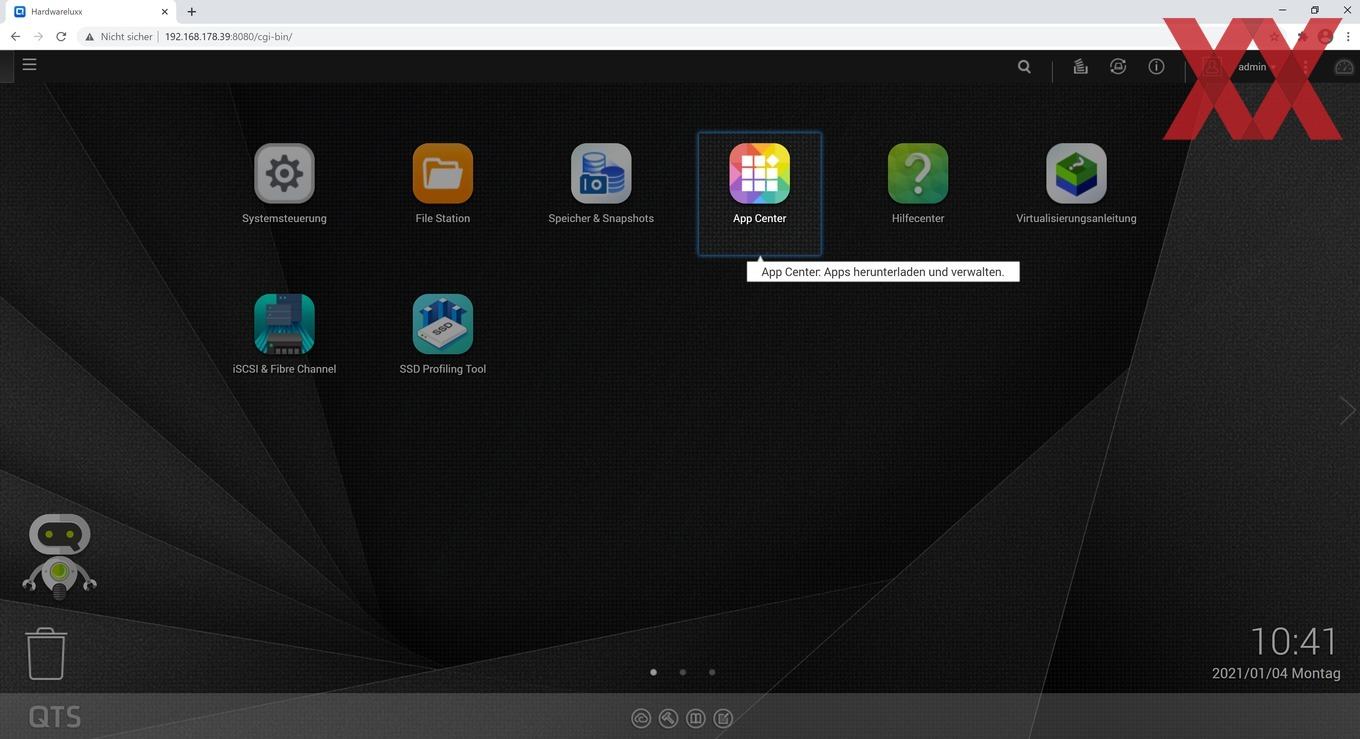Open the Systemsteuerung app
Image resolution: width=1360 pixels, height=739 pixels.
click(x=284, y=174)
